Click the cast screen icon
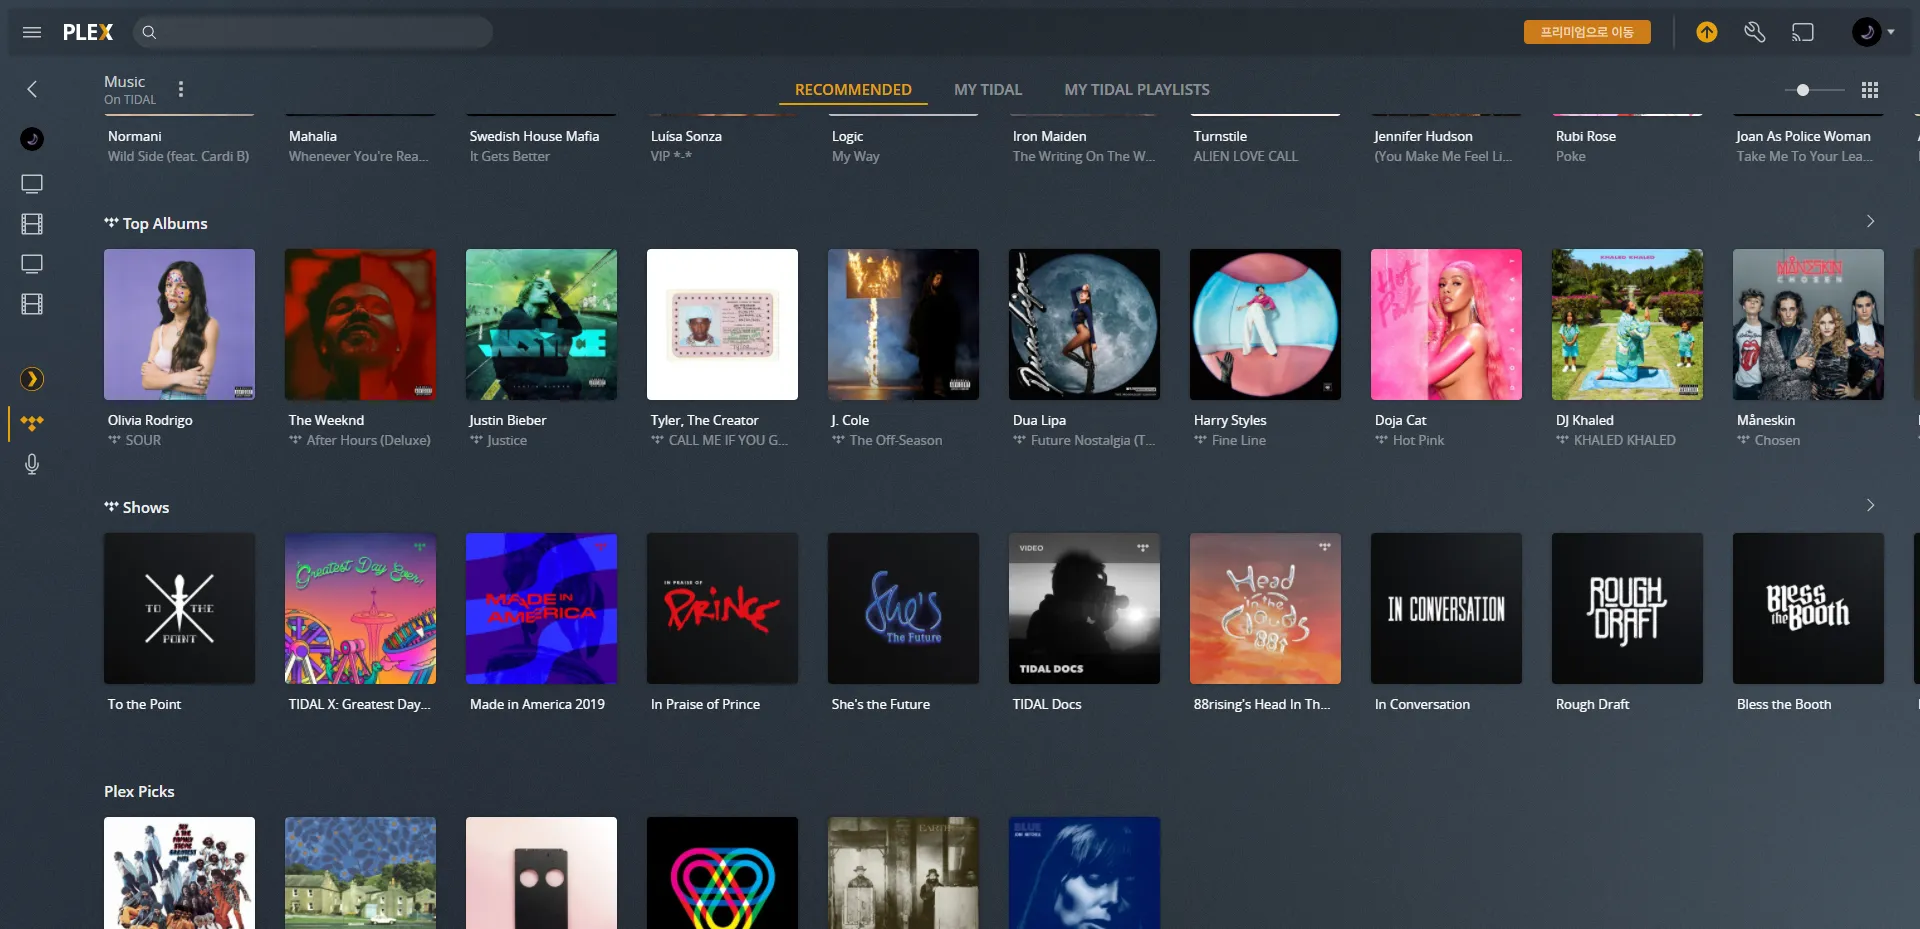1920x929 pixels. [1802, 32]
